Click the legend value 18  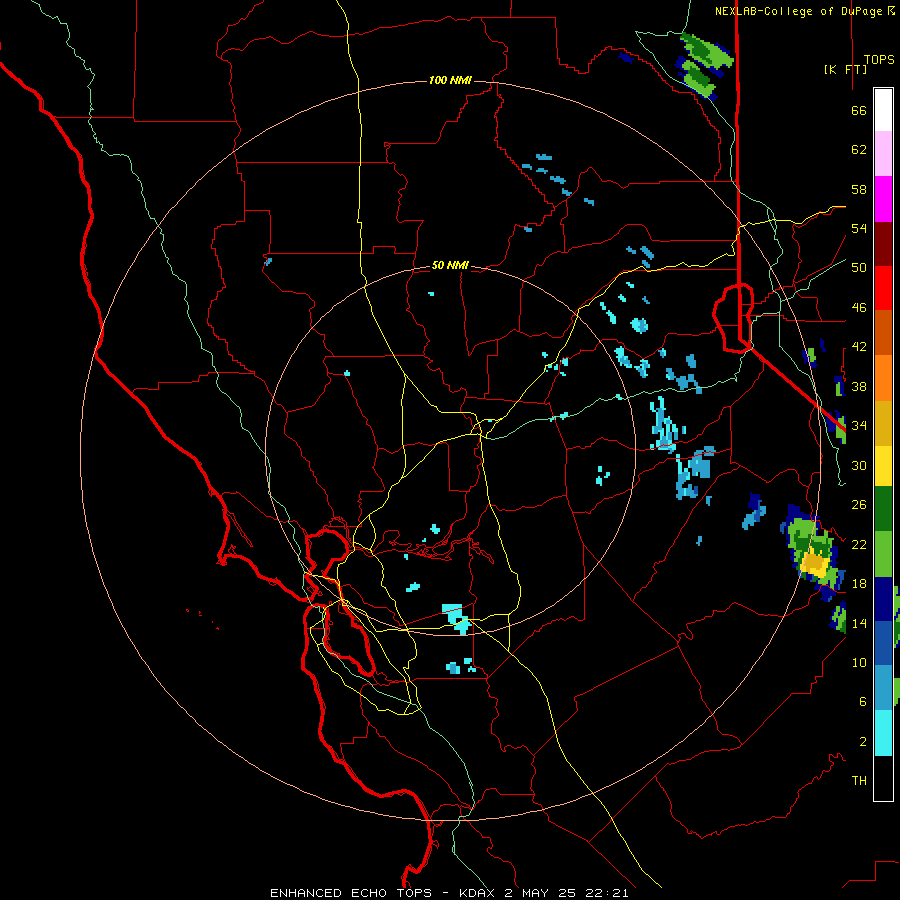click(859, 584)
